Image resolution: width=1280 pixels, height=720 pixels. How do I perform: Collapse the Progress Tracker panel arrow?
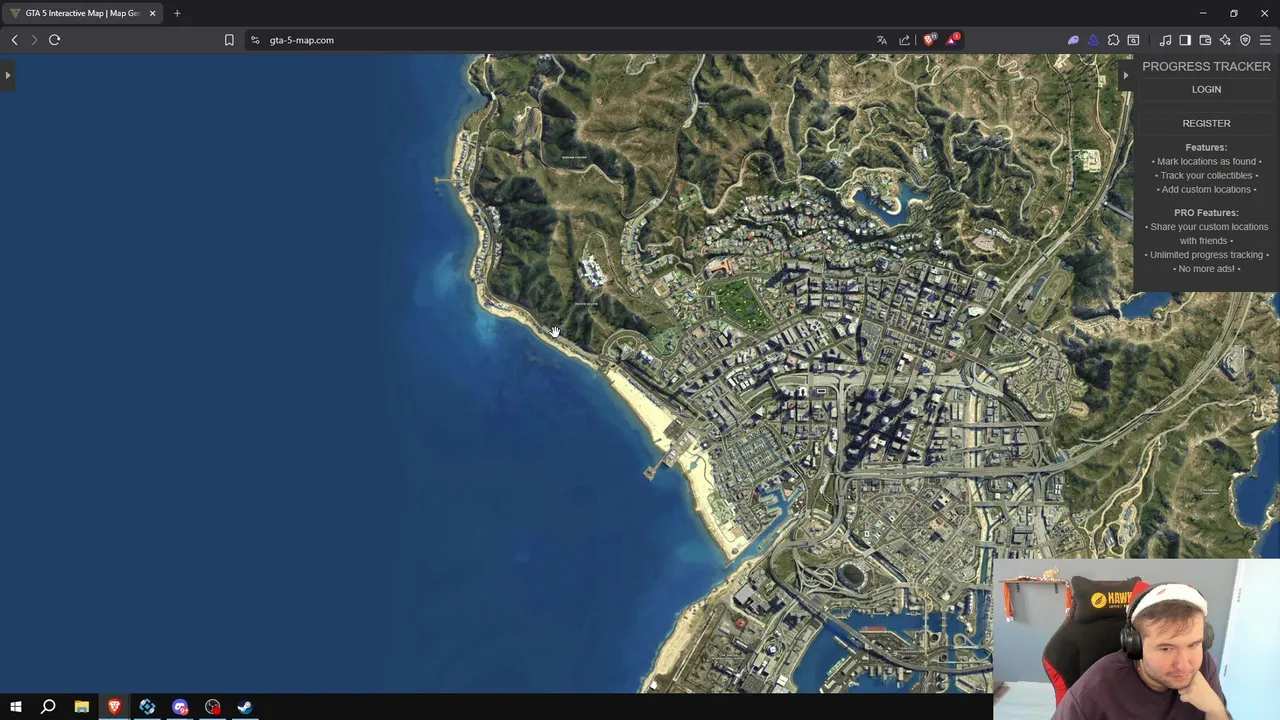pos(1125,75)
